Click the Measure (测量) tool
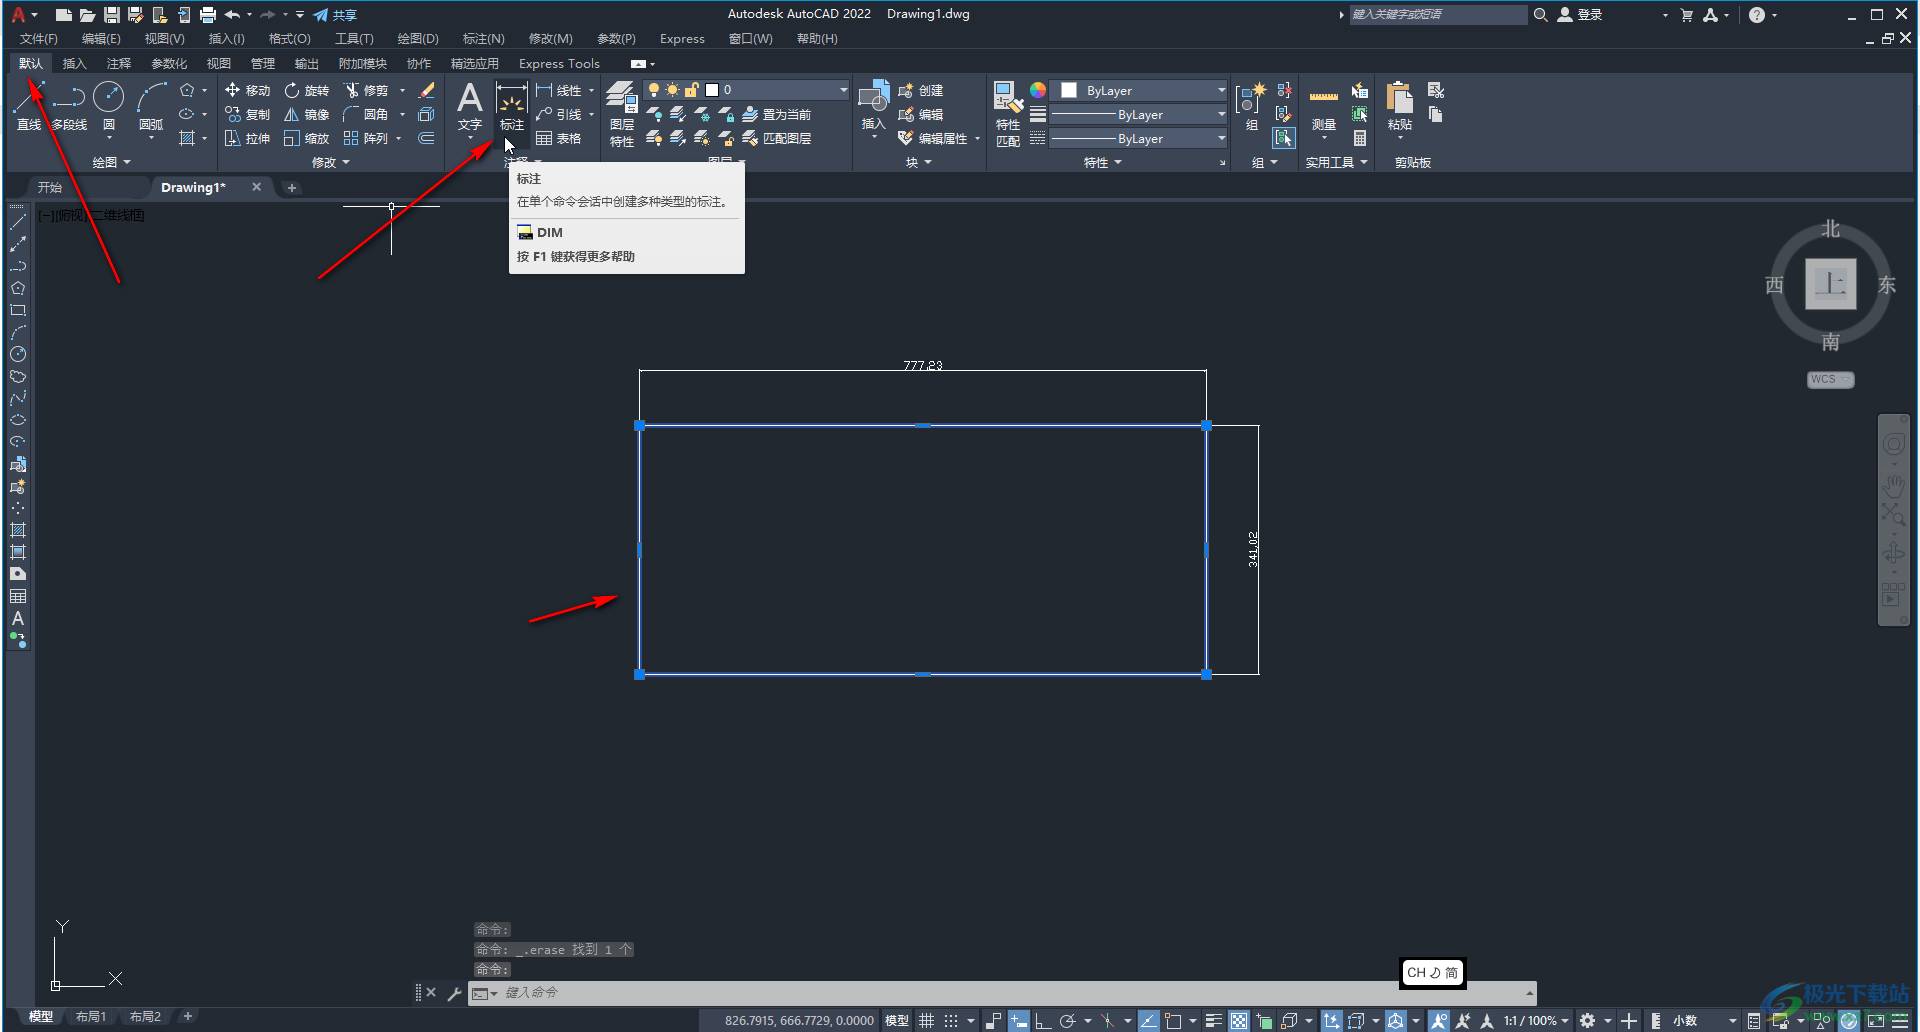Viewport: 1920px width, 1032px height. (1324, 110)
